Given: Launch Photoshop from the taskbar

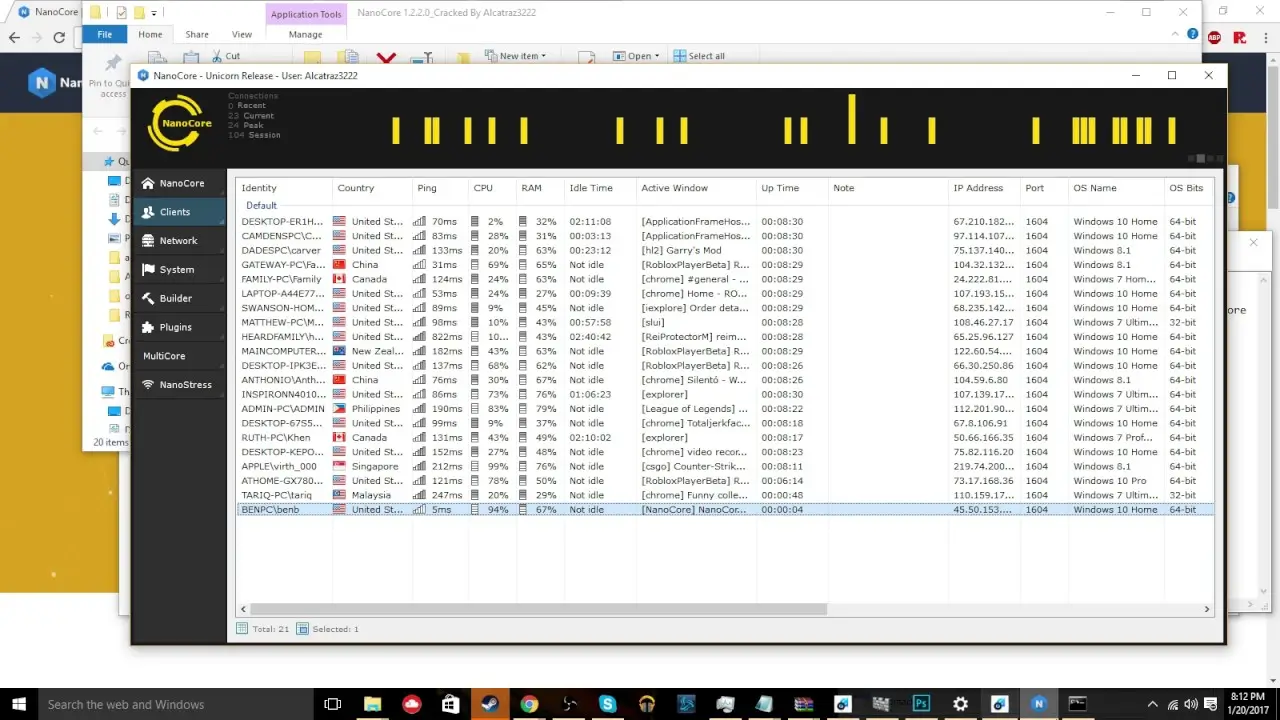Looking at the screenshot, I should point(920,703).
